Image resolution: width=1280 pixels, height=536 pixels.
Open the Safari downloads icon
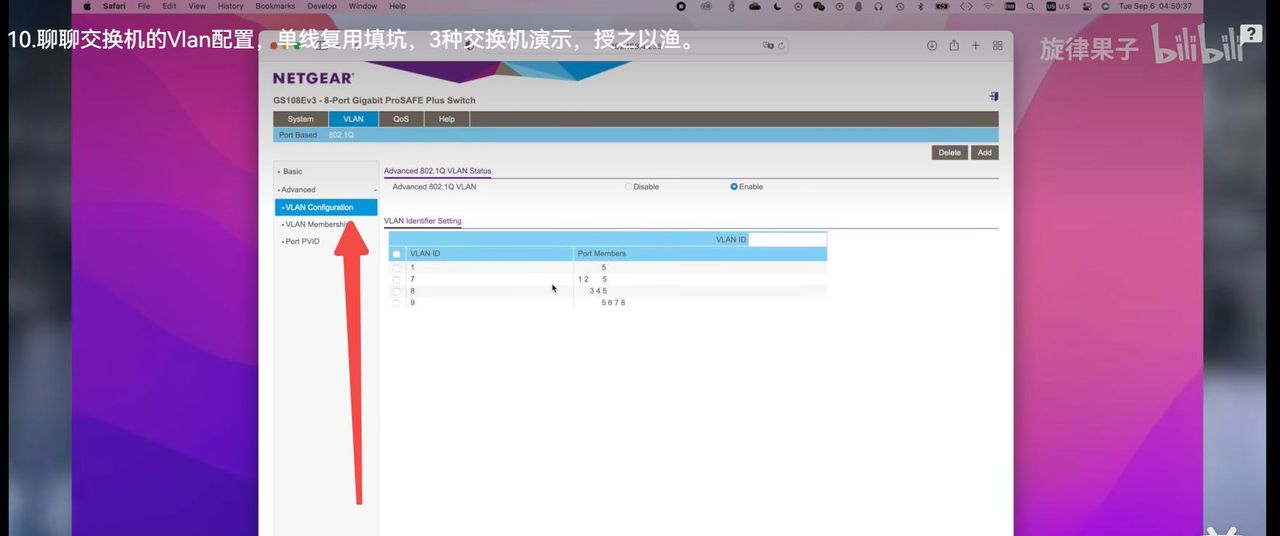click(x=932, y=45)
